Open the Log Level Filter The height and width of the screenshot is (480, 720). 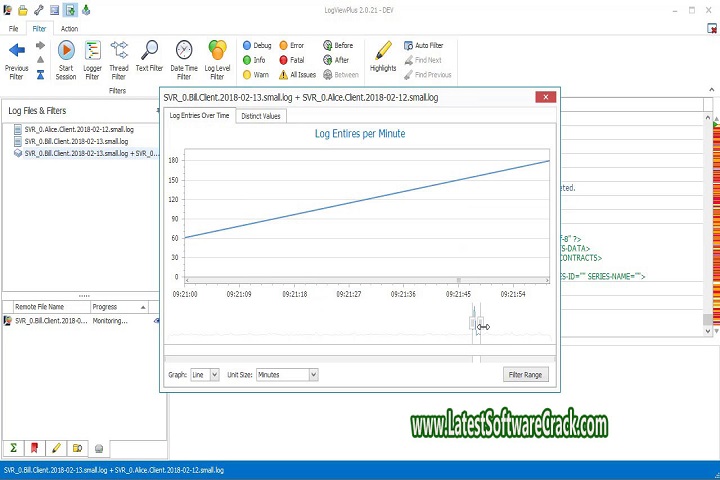coord(217,51)
